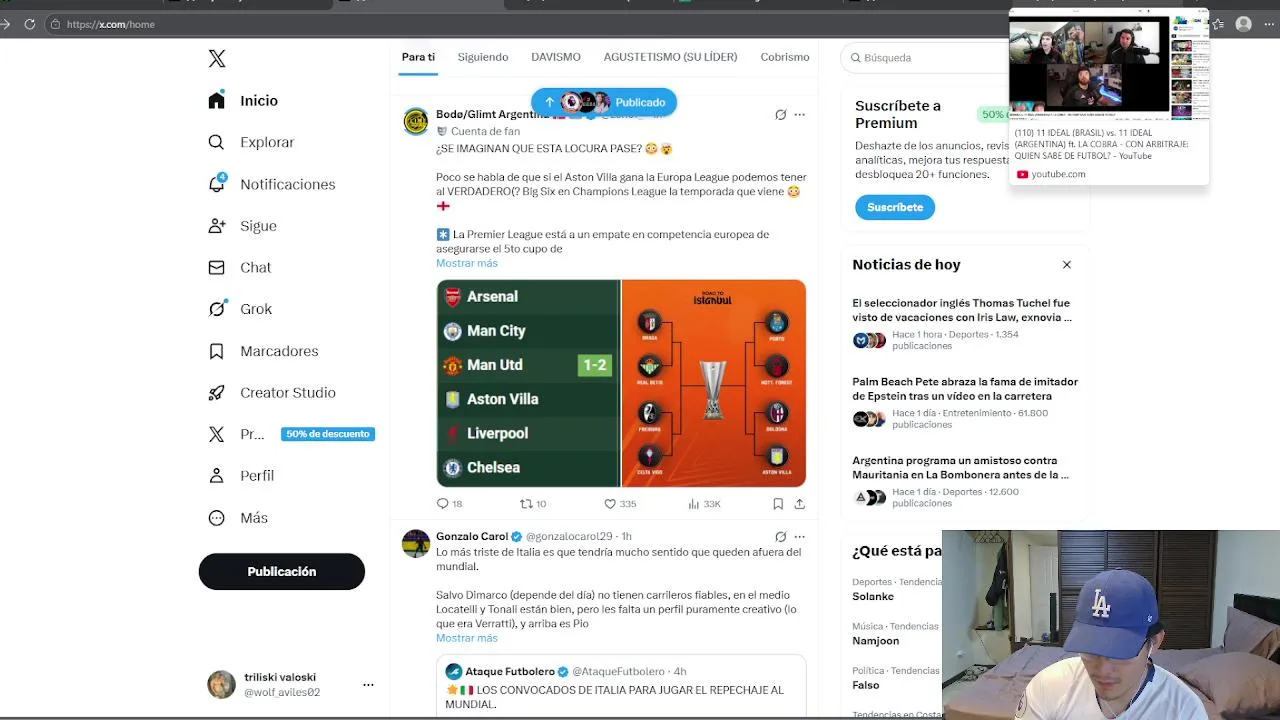Open Bodø/Glimt Argentina profile avatar

click(x=416, y=122)
